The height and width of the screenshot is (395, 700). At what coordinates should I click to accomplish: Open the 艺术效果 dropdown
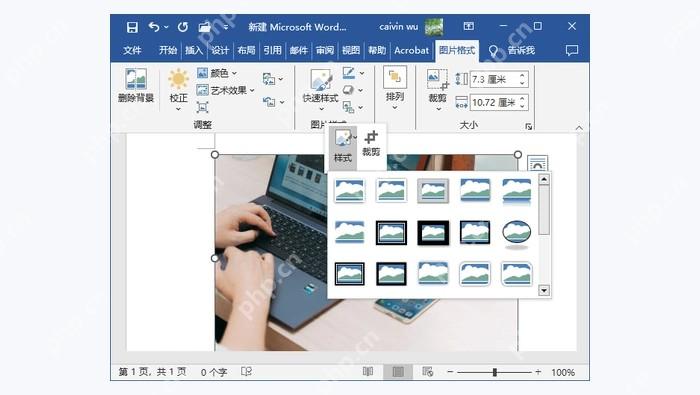[225, 90]
